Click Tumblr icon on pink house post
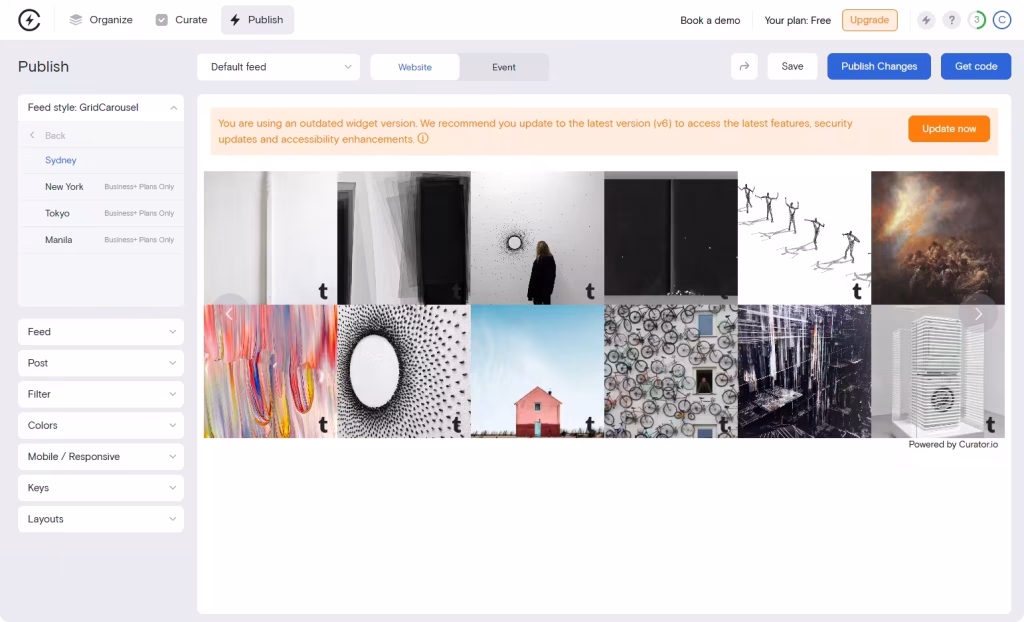This screenshot has height=622, width=1024. 590,425
